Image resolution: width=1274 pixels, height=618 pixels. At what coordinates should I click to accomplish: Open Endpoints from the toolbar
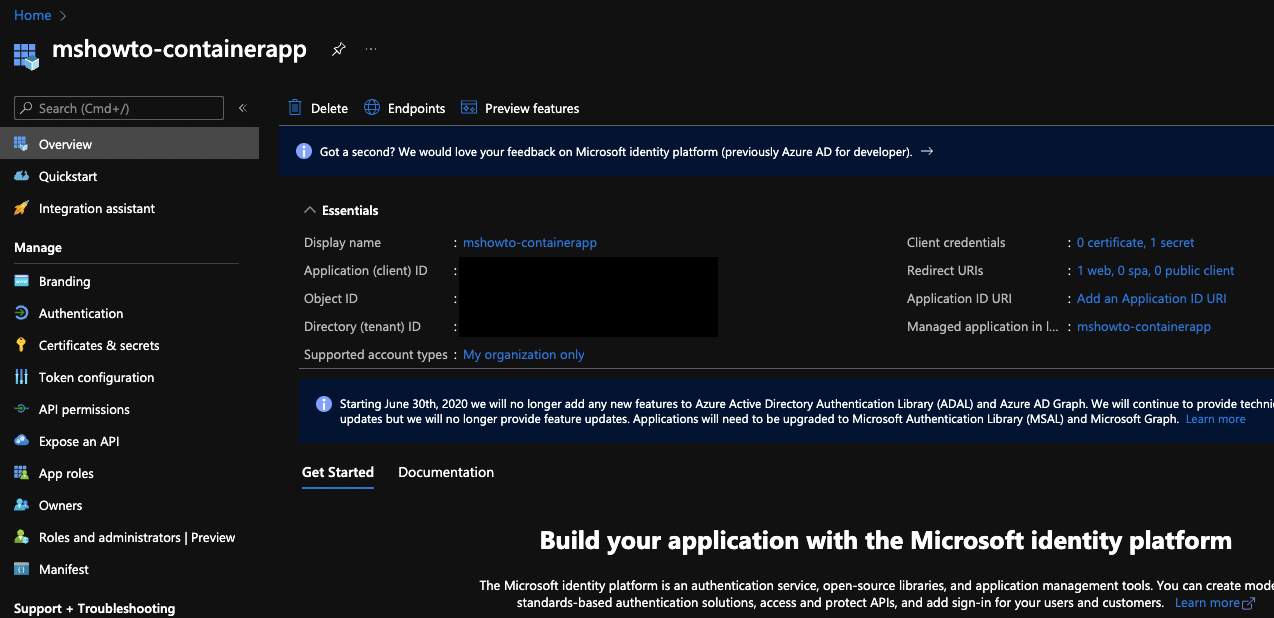tap(404, 108)
